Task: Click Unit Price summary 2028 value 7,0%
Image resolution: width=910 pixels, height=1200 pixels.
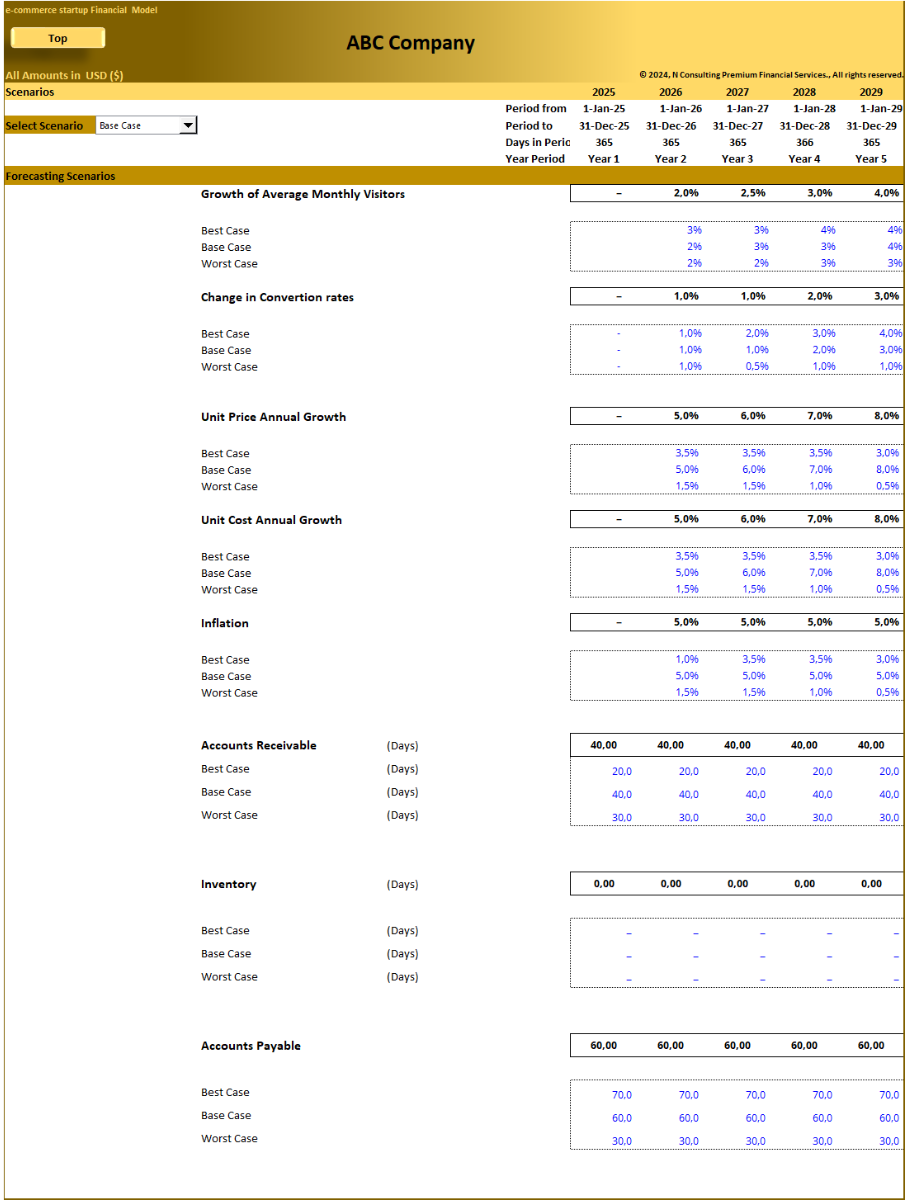Action: [819, 416]
